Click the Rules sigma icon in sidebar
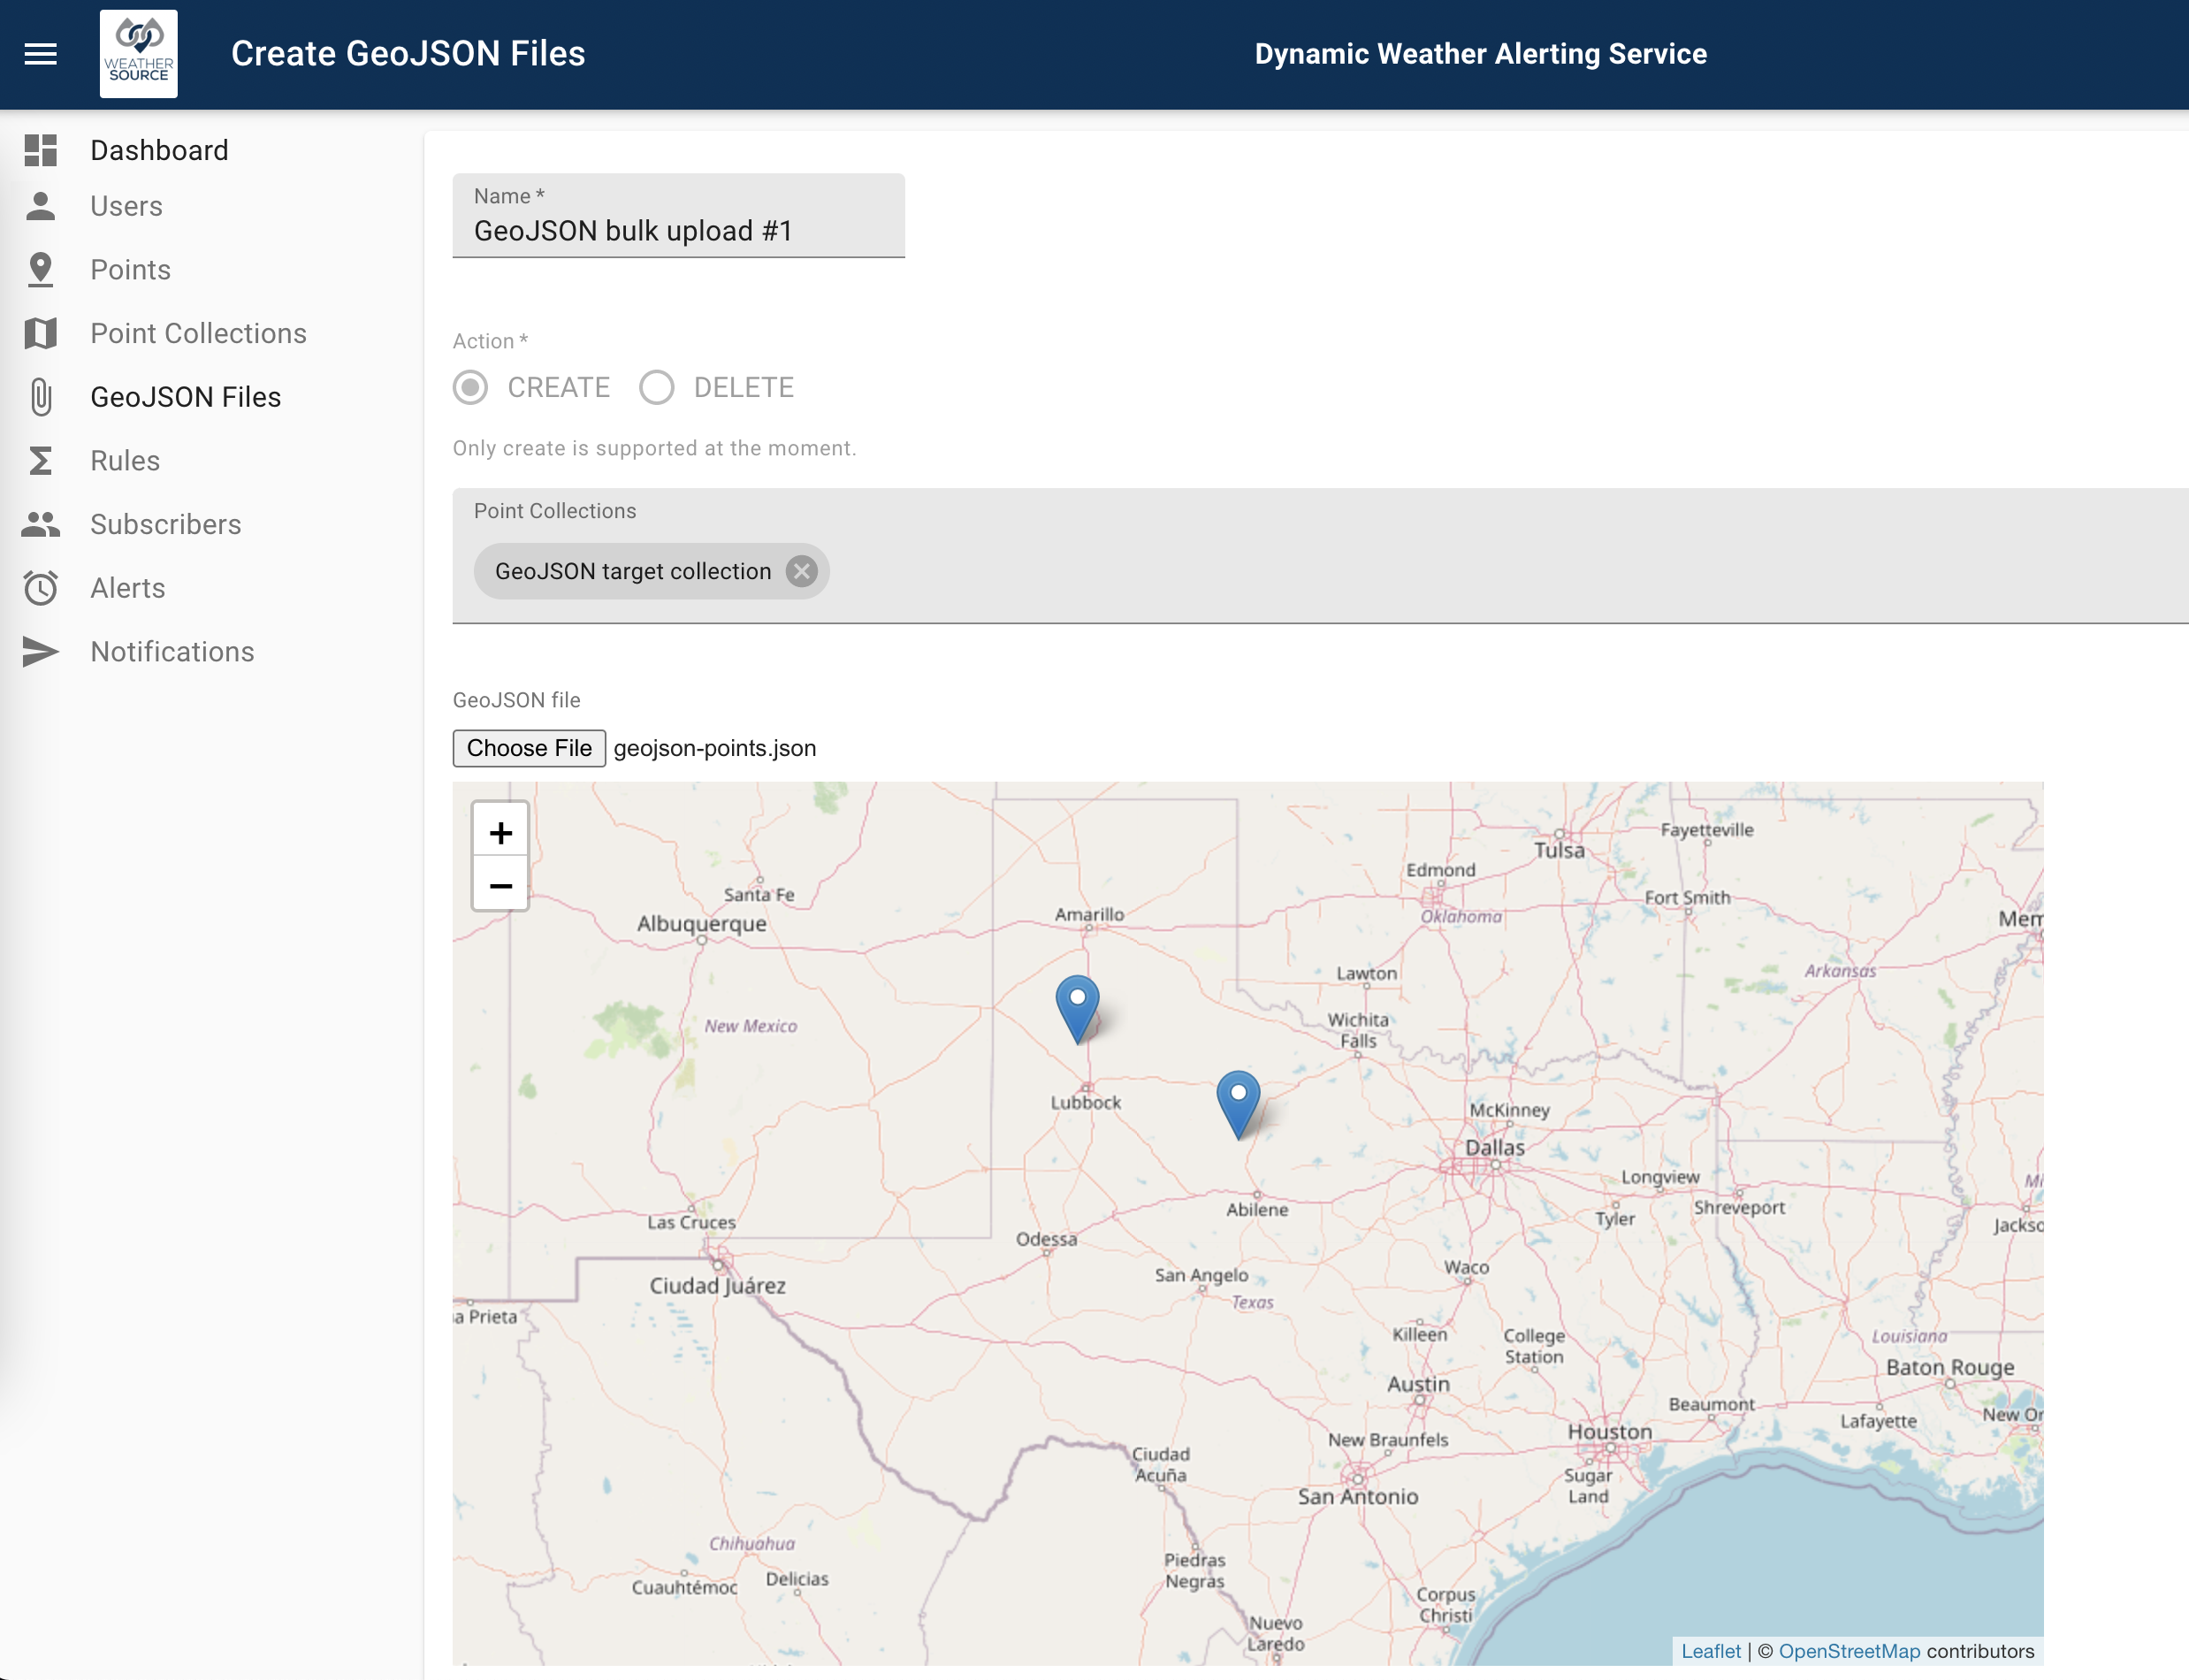Image resolution: width=2189 pixels, height=1680 pixels. pos(39,461)
